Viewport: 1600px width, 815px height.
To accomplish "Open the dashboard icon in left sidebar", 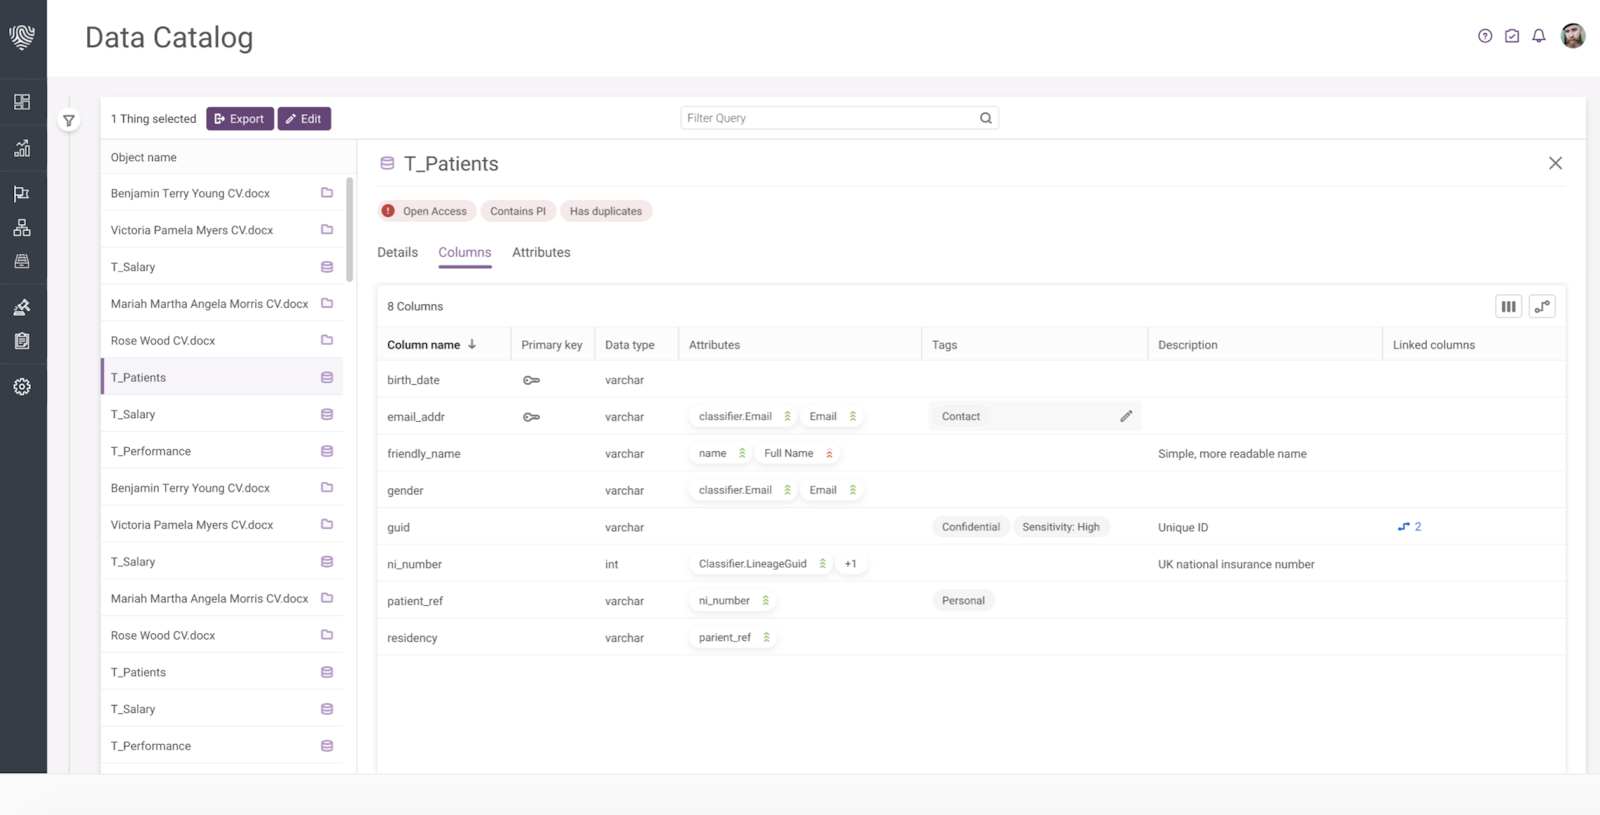I will click(x=22, y=102).
